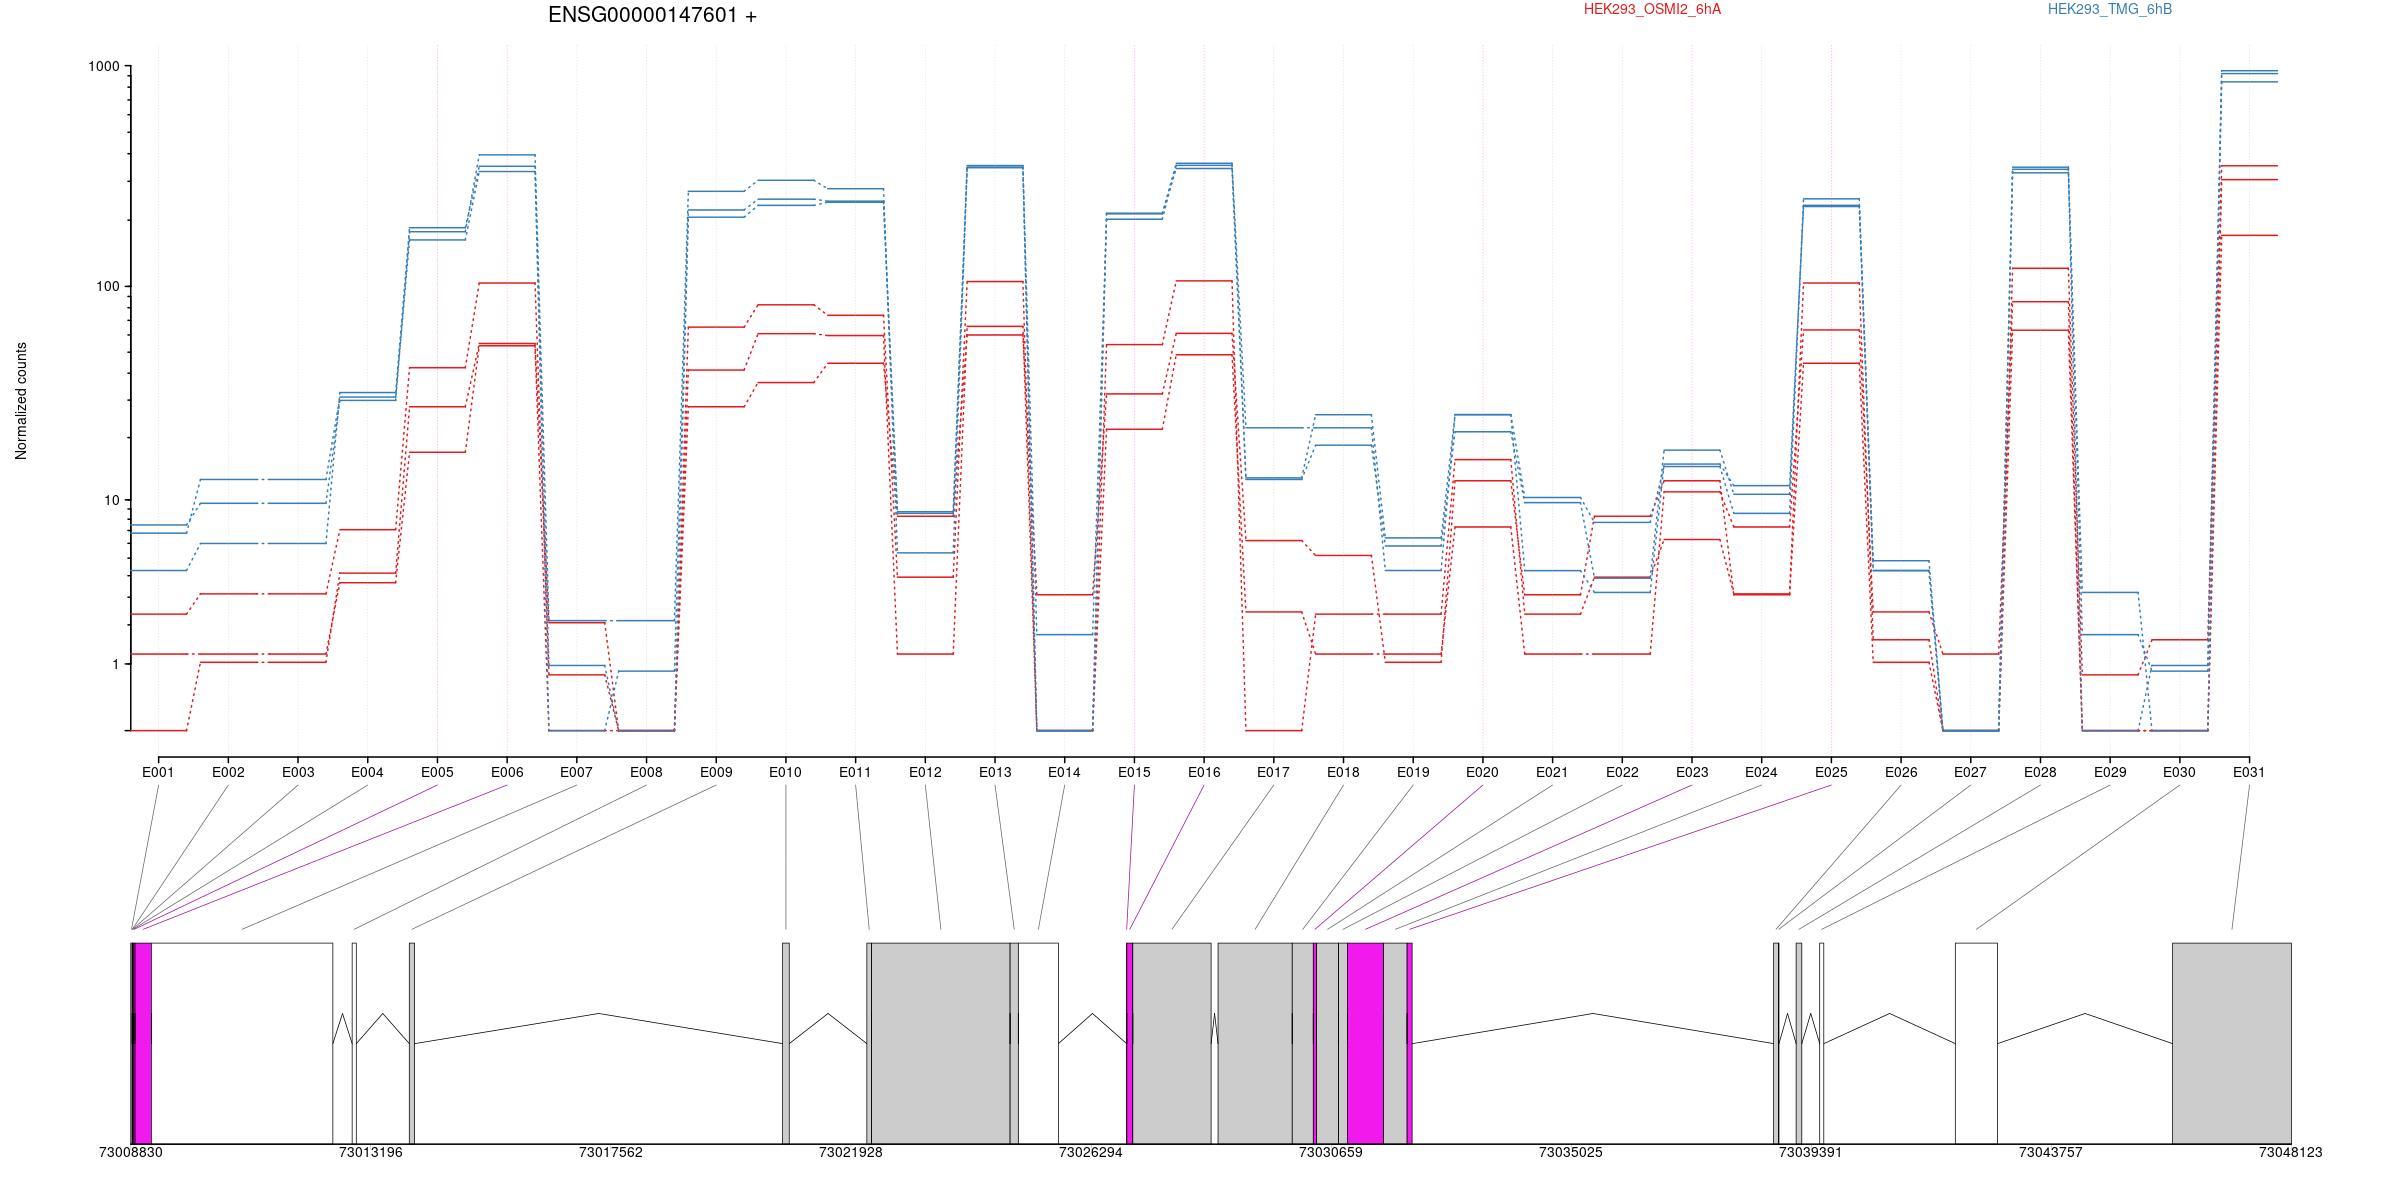Select exon bin label E022
The width and height of the screenshot is (2400, 1200).
(1622, 772)
